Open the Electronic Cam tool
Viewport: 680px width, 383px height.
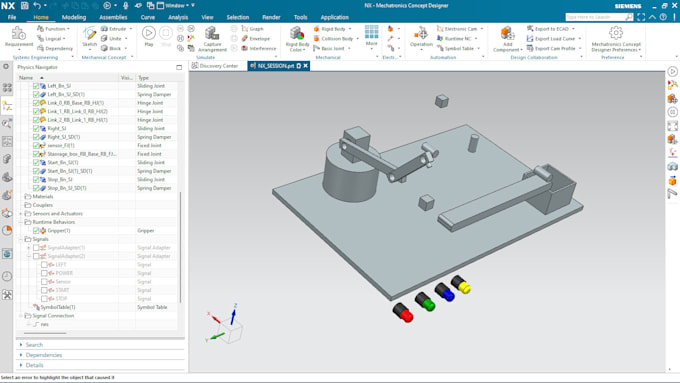click(x=457, y=29)
